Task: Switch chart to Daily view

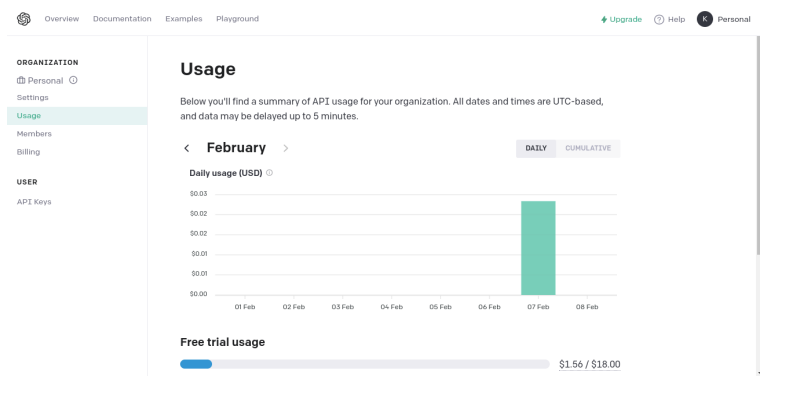Action: pyautogui.click(x=536, y=148)
